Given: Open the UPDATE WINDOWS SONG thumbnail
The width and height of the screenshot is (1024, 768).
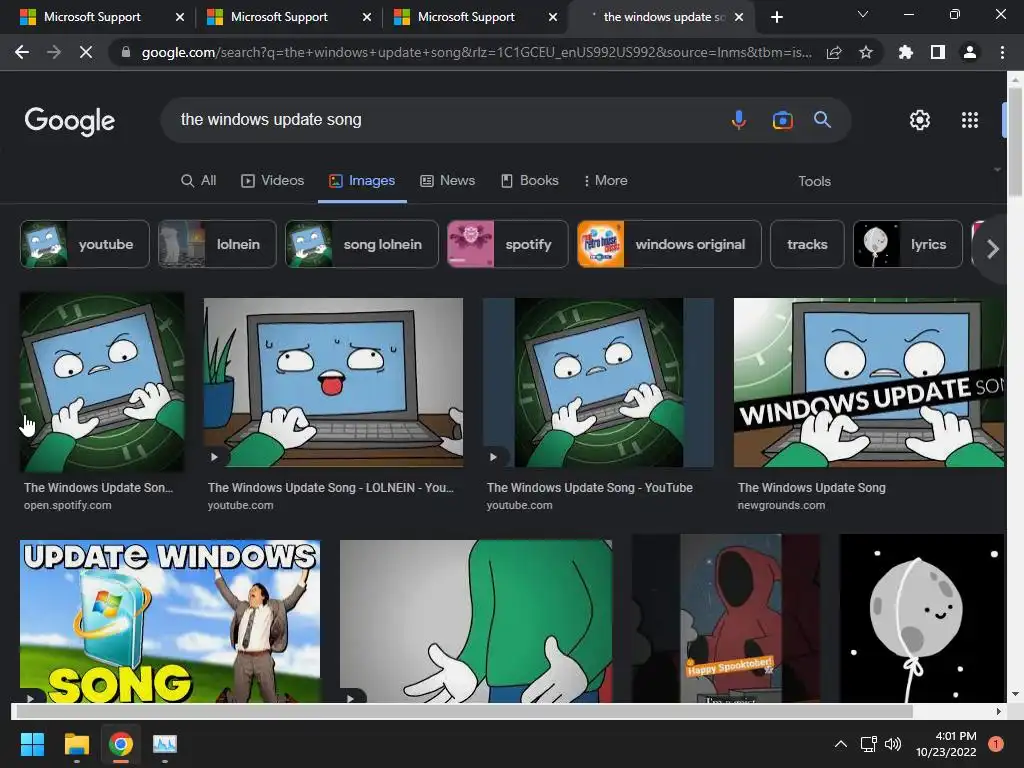Looking at the screenshot, I should (x=170, y=621).
